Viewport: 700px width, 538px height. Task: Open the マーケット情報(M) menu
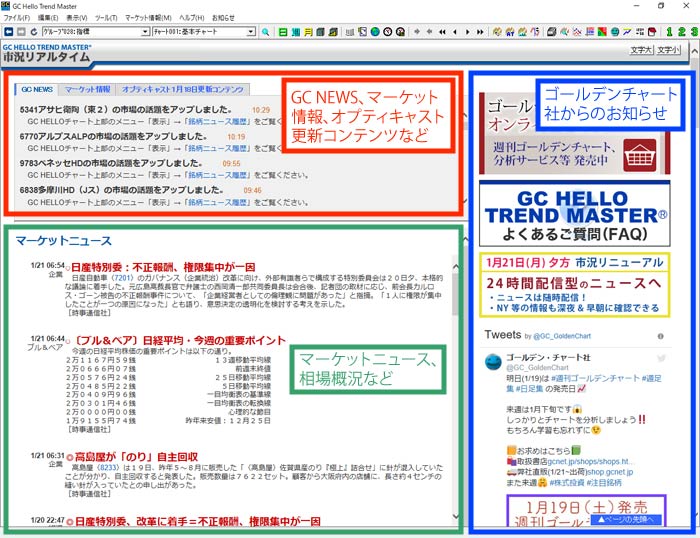click(x=148, y=18)
